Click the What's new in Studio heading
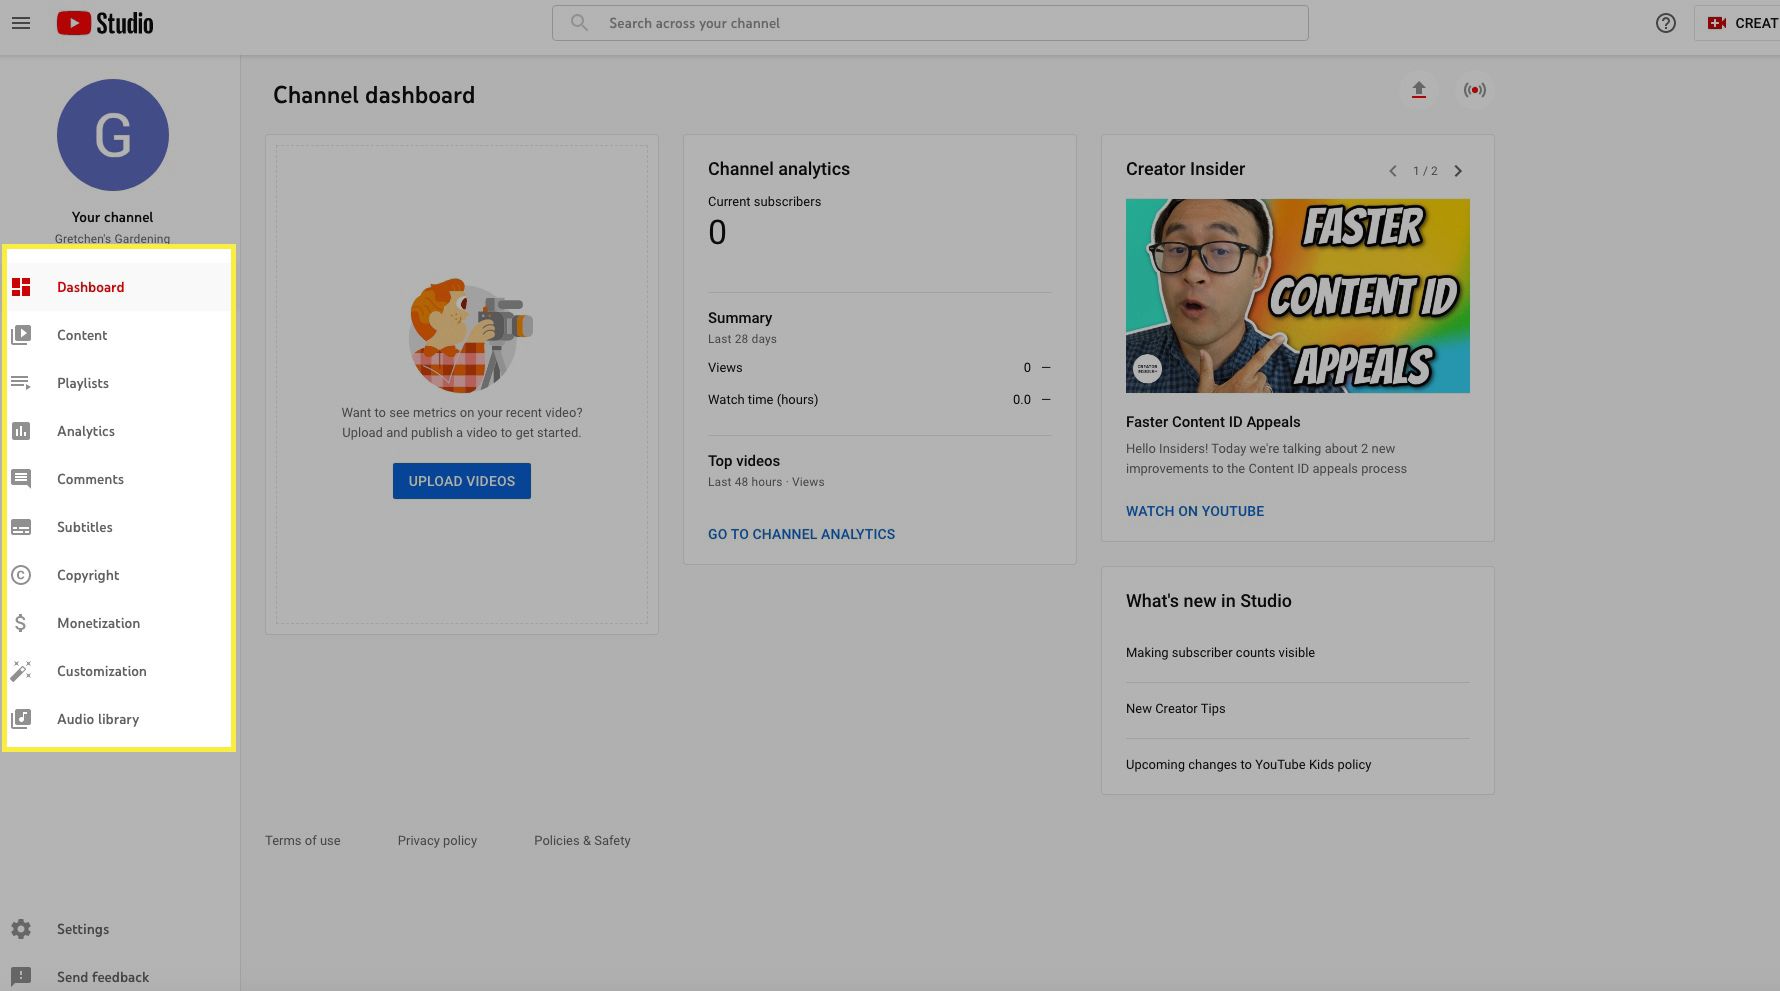The width and height of the screenshot is (1780, 991). pyautogui.click(x=1208, y=601)
